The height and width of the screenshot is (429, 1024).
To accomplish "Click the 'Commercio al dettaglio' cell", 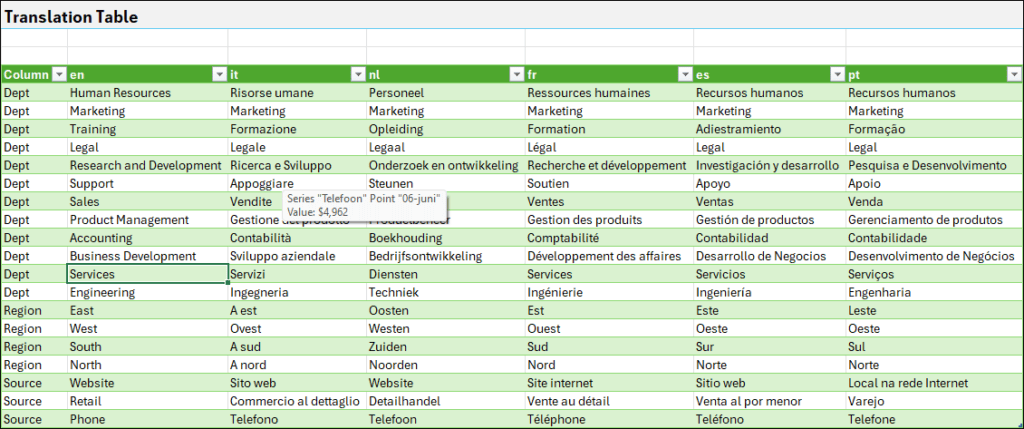I will point(294,401).
